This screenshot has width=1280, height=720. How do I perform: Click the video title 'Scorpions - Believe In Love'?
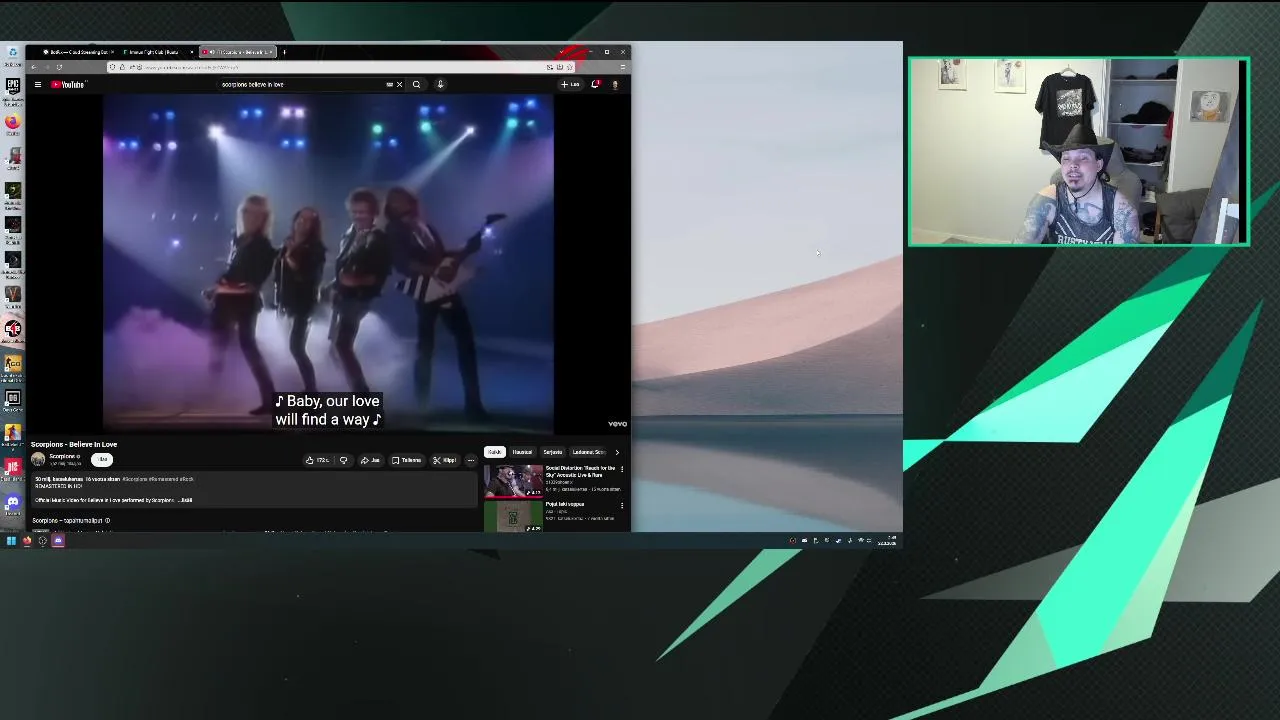tap(74, 444)
